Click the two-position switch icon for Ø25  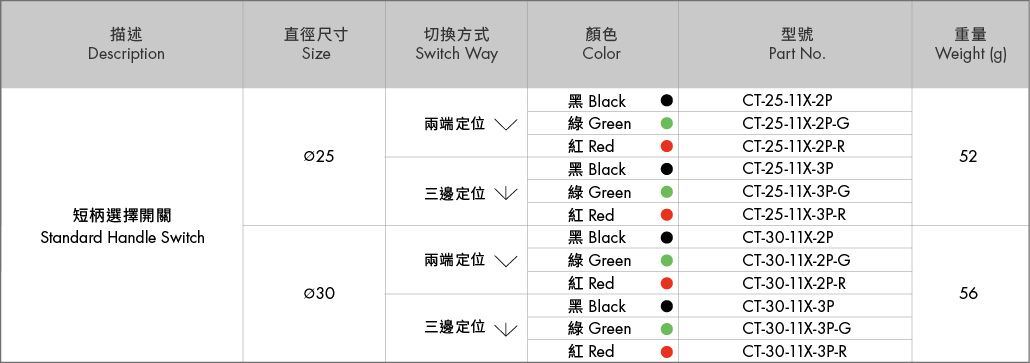pos(505,124)
